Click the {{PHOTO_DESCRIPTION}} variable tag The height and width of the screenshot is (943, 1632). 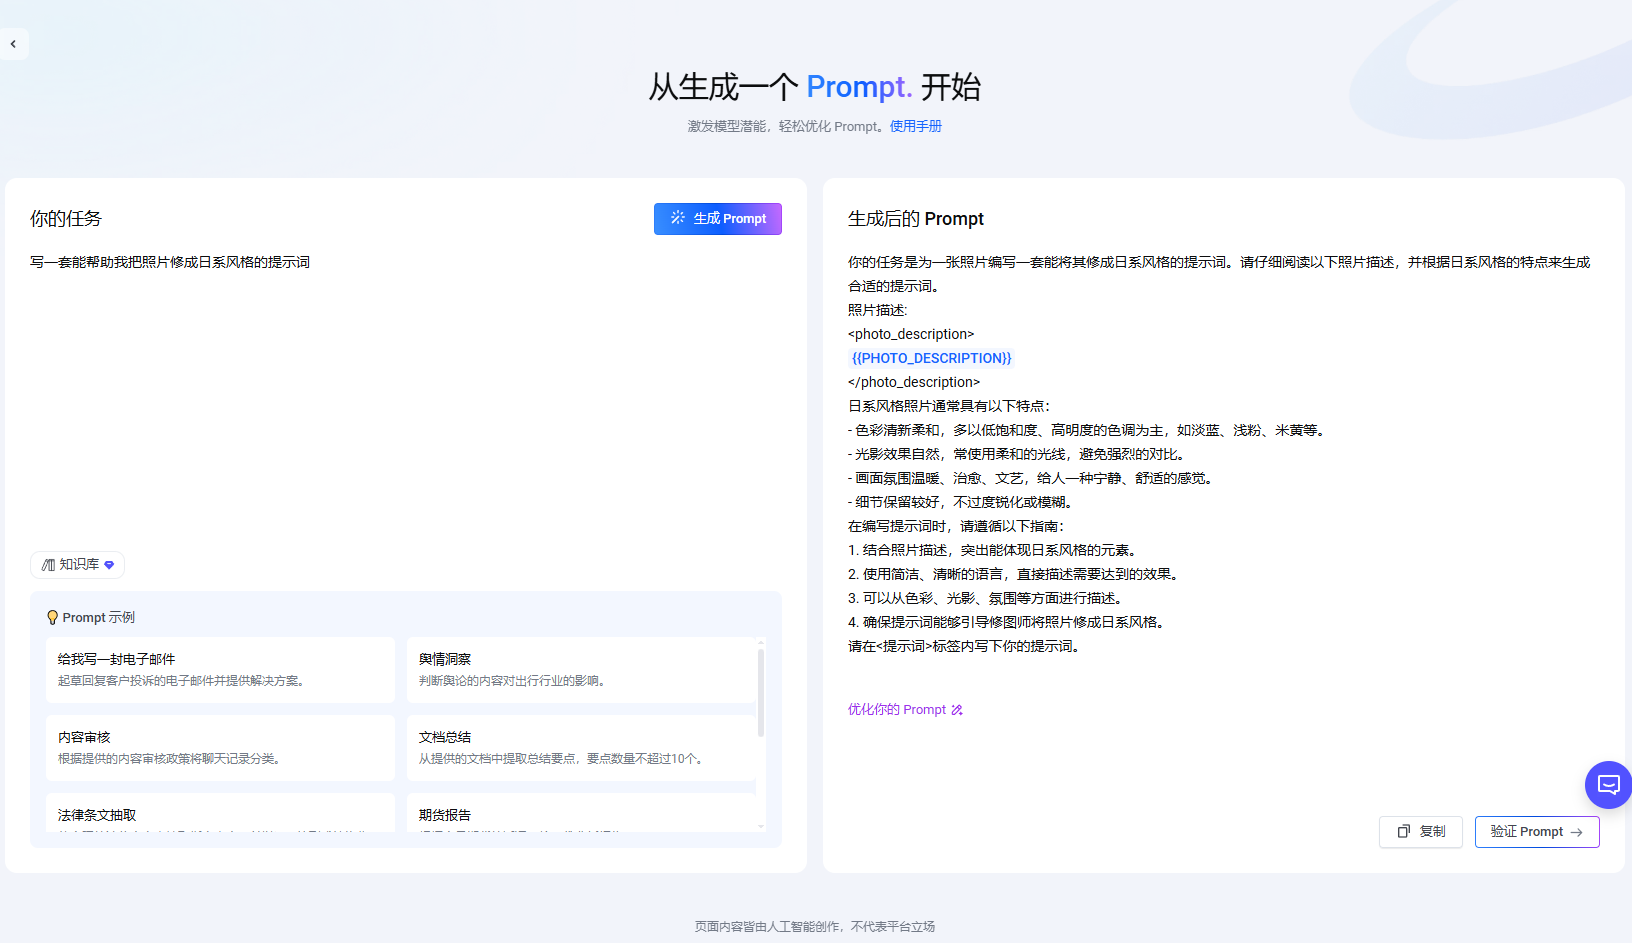coord(931,358)
